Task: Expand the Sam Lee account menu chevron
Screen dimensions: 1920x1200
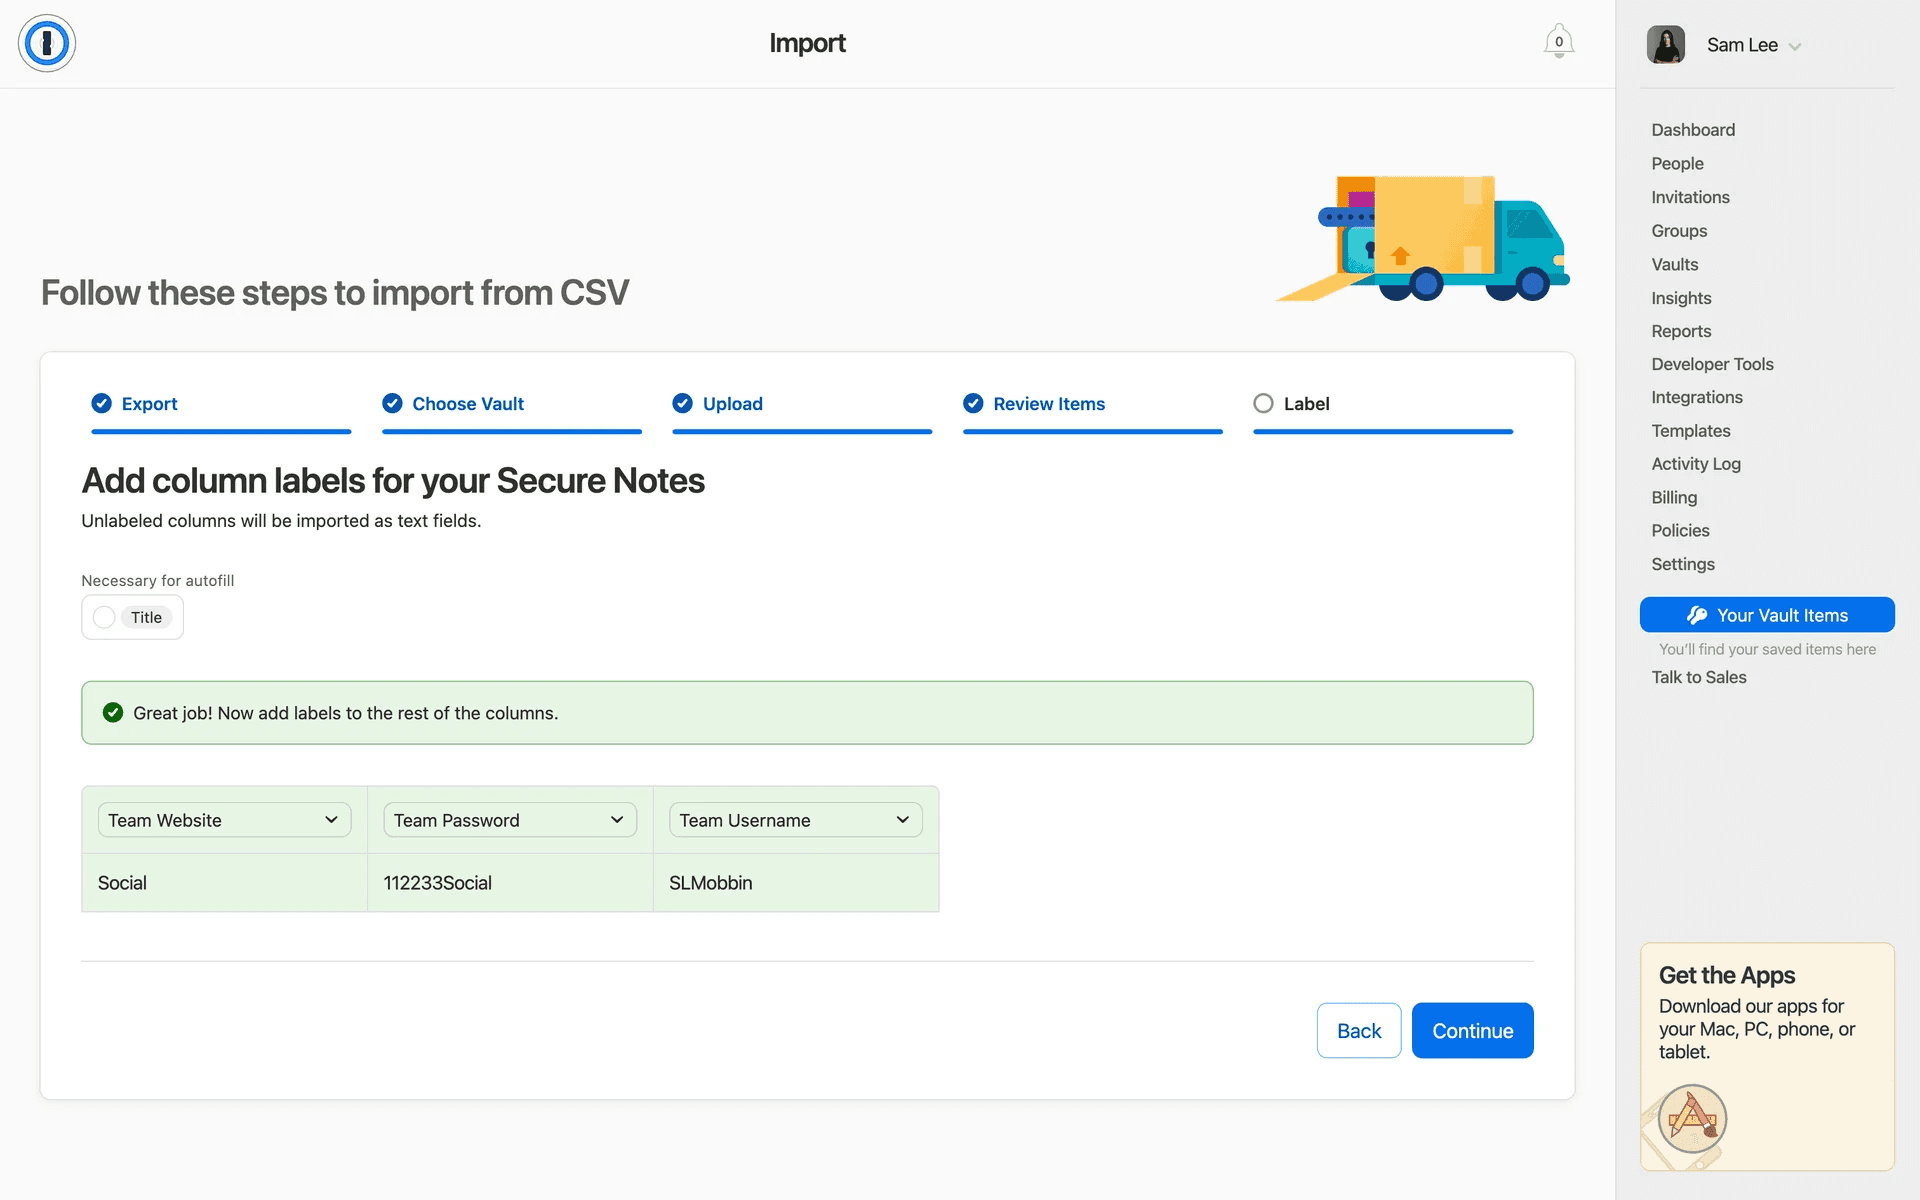Action: click(x=1795, y=46)
